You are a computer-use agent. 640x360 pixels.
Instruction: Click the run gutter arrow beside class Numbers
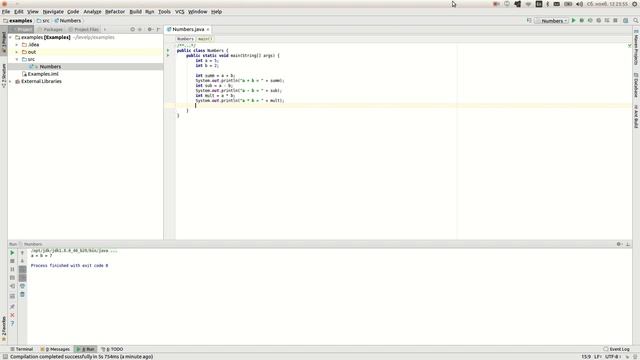click(168, 50)
